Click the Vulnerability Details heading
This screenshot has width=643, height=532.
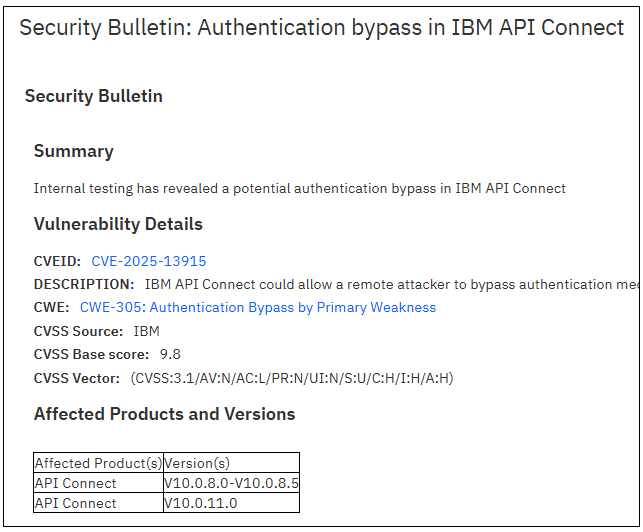click(118, 224)
